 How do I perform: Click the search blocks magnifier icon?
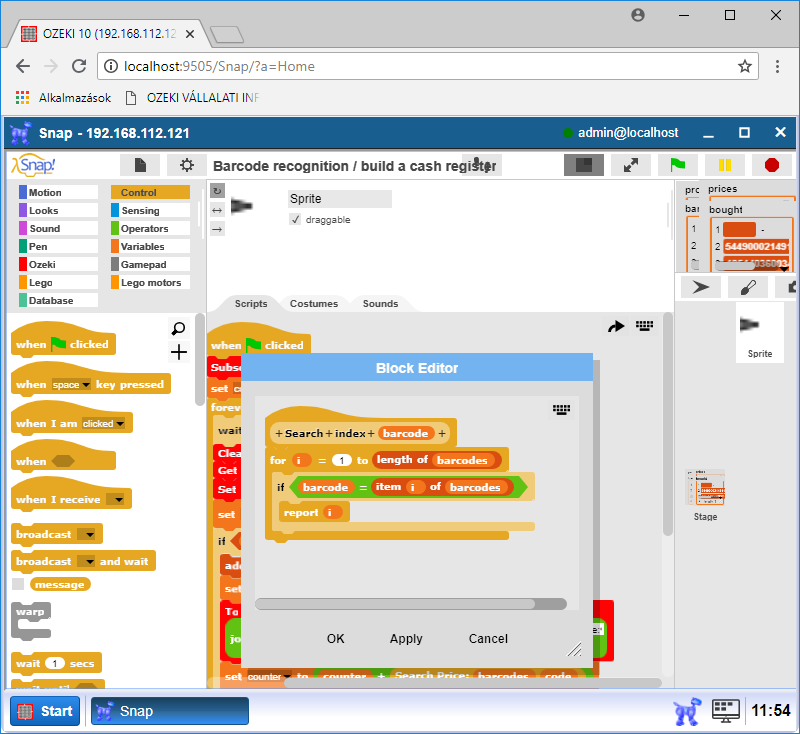[x=178, y=328]
